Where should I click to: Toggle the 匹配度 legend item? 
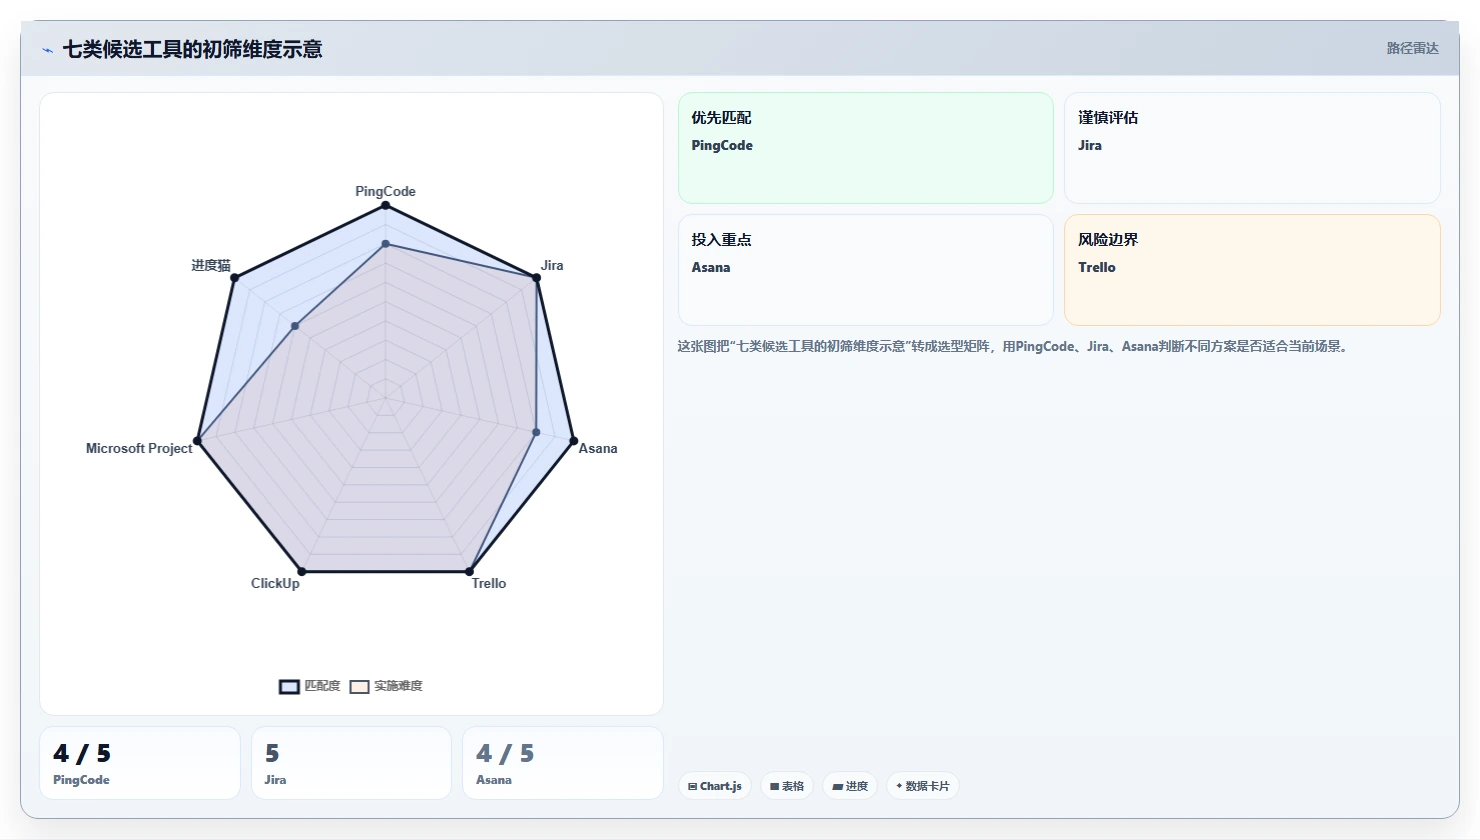pos(310,686)
